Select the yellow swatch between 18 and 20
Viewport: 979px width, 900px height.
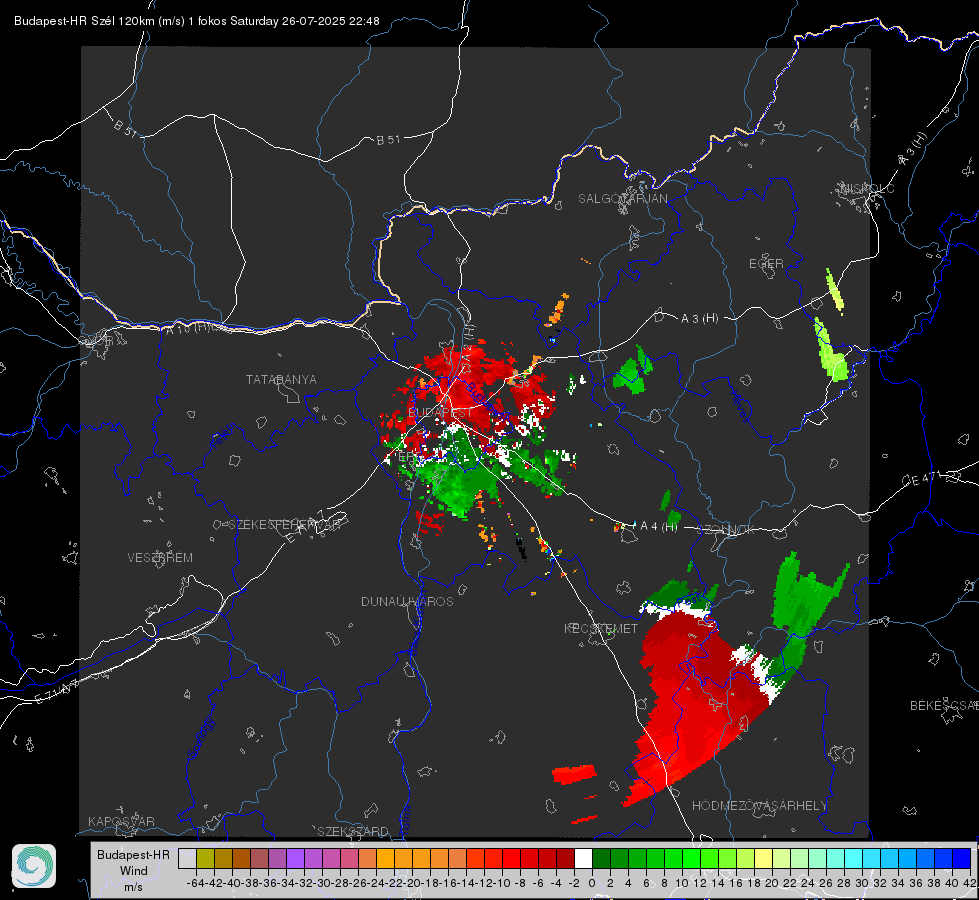pos(764,859)
